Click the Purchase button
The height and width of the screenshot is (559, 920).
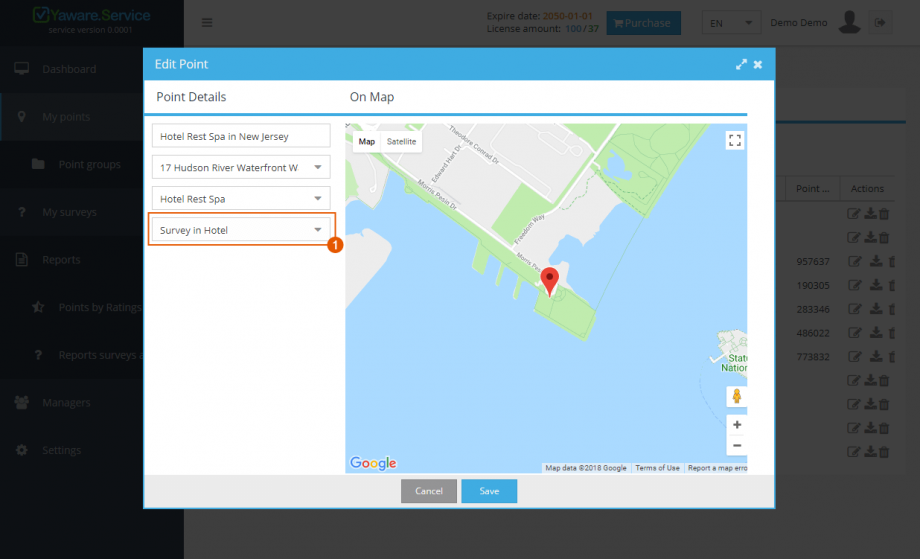644,23
